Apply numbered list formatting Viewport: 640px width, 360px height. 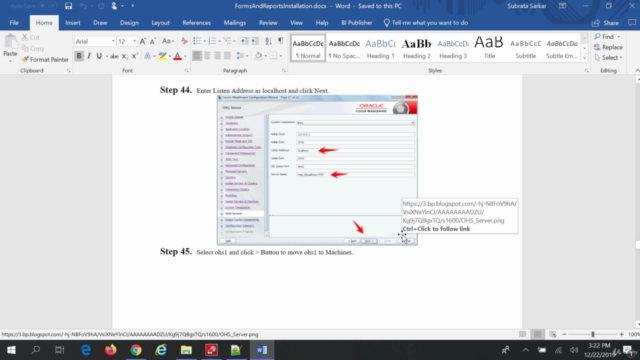(x=212, y=41)
